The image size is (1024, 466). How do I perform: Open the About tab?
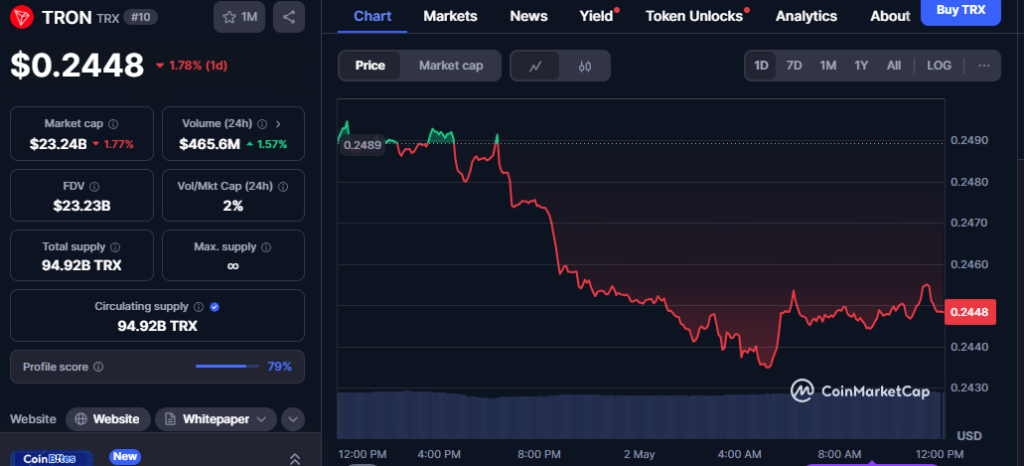click(889, 16)
